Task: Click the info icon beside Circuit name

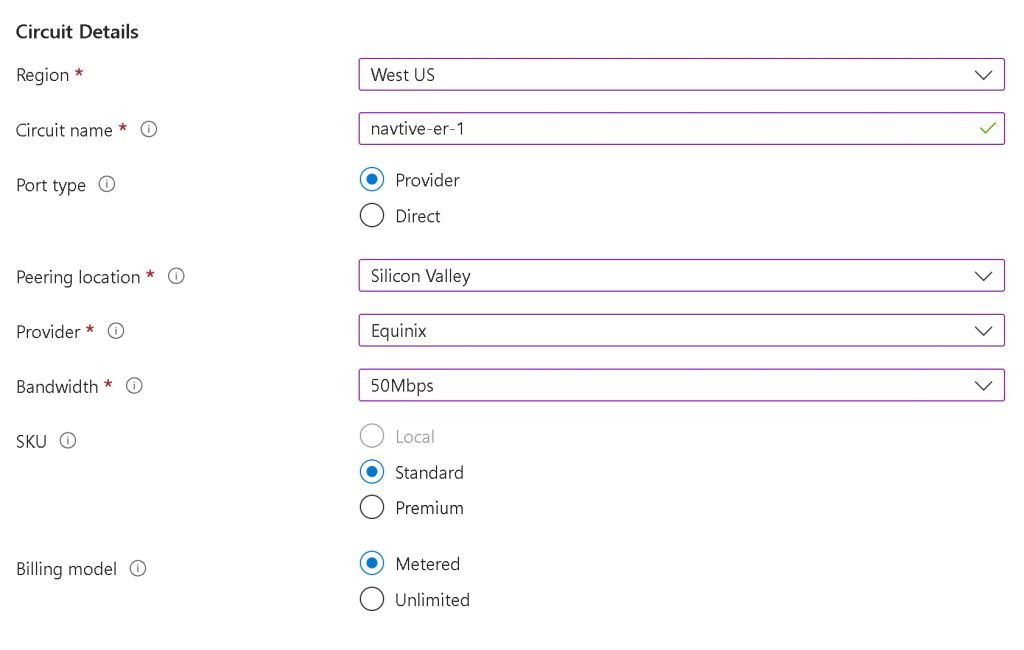Action: click(149, 129)
